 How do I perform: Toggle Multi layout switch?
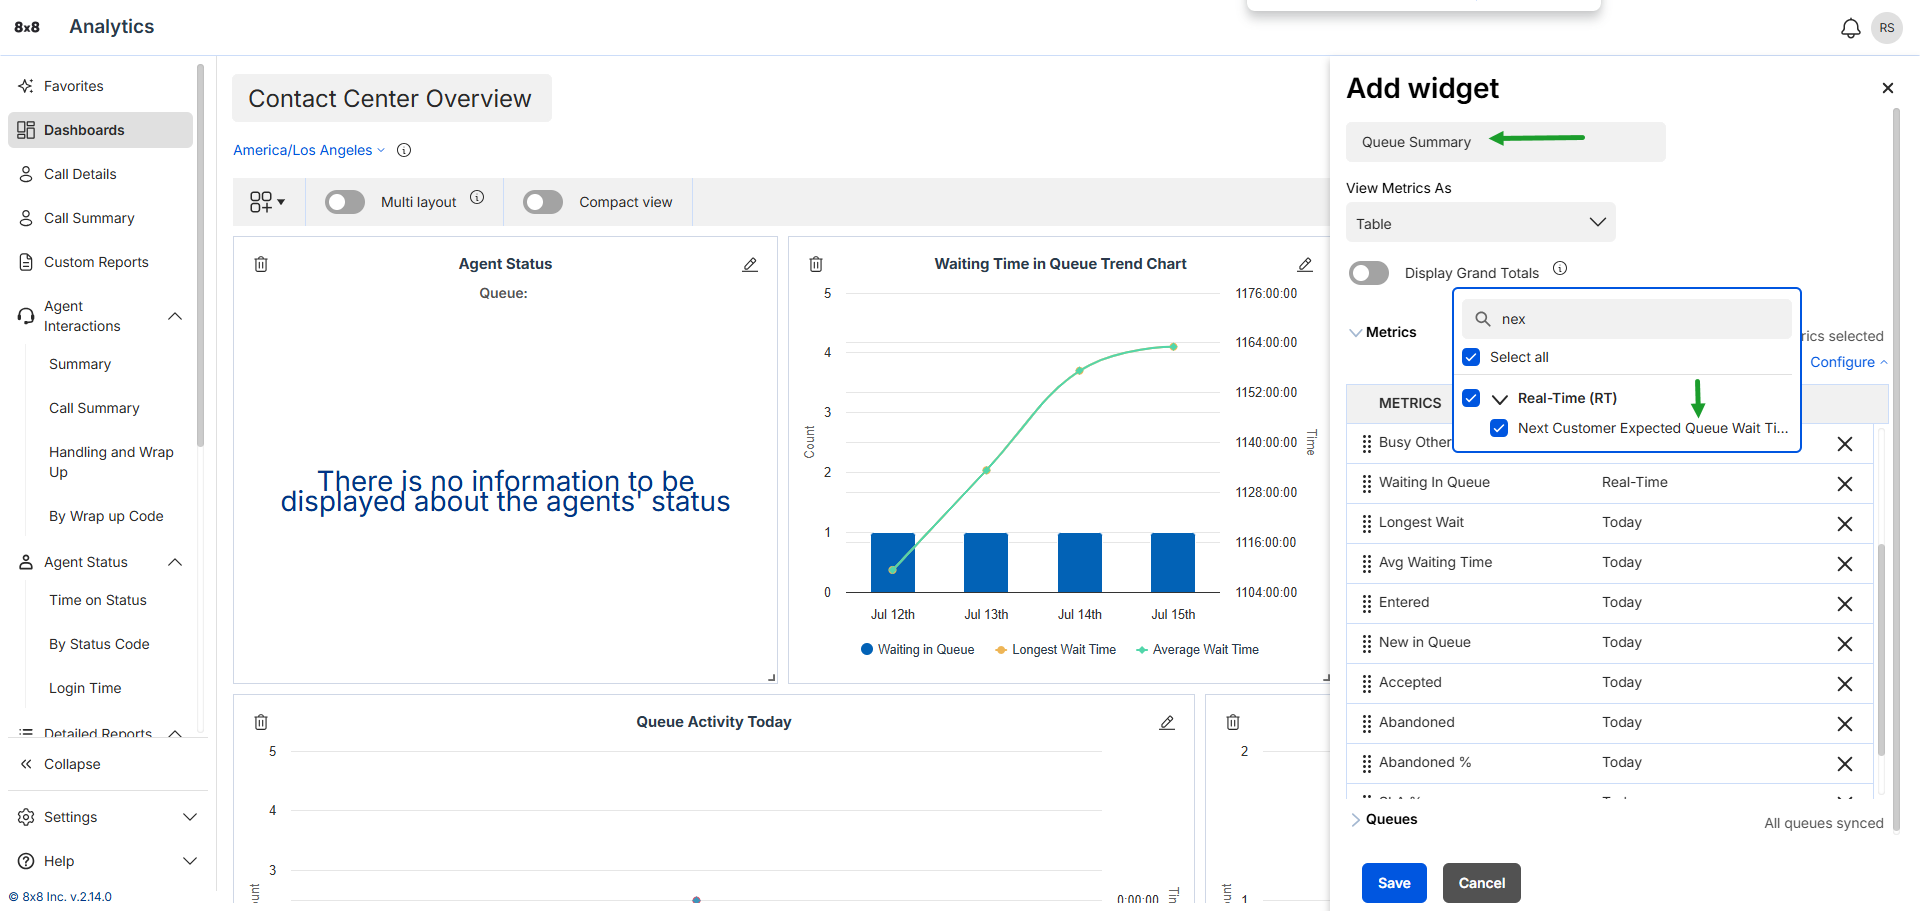pos(345,202)
